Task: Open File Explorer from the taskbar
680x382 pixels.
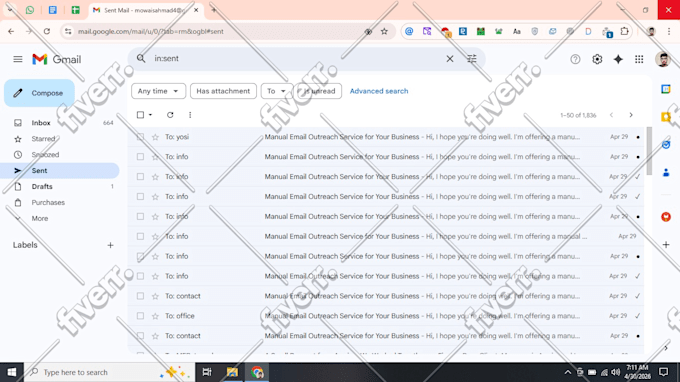Action: tap(232, 372)
